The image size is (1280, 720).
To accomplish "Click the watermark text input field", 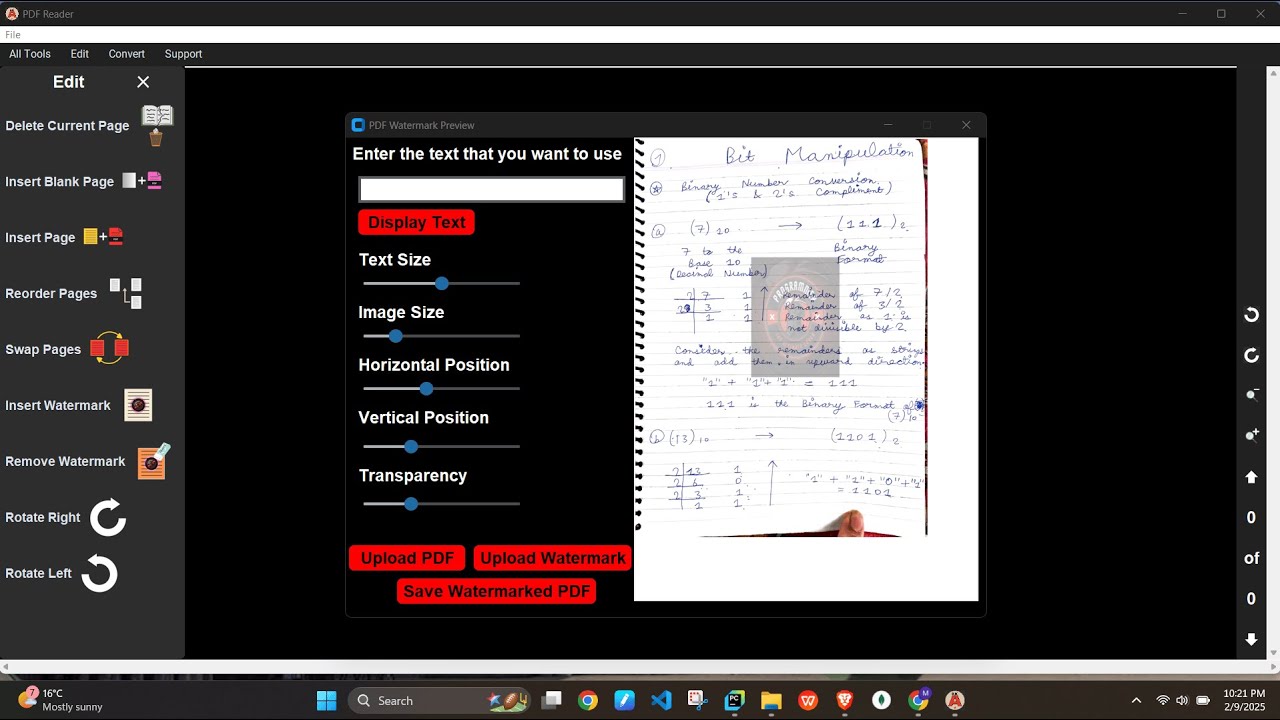I will coord(491,189).
